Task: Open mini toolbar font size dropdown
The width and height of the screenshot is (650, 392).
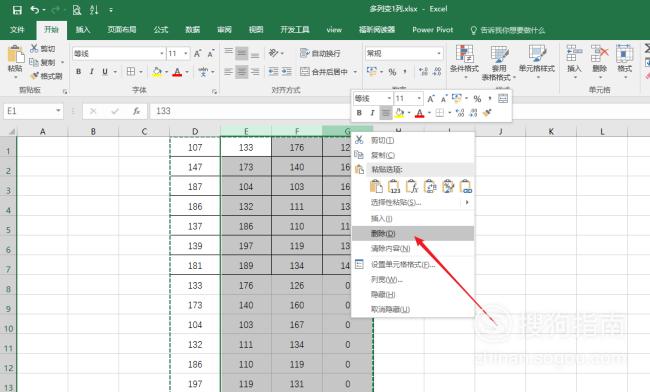Action: coord(419,99)
